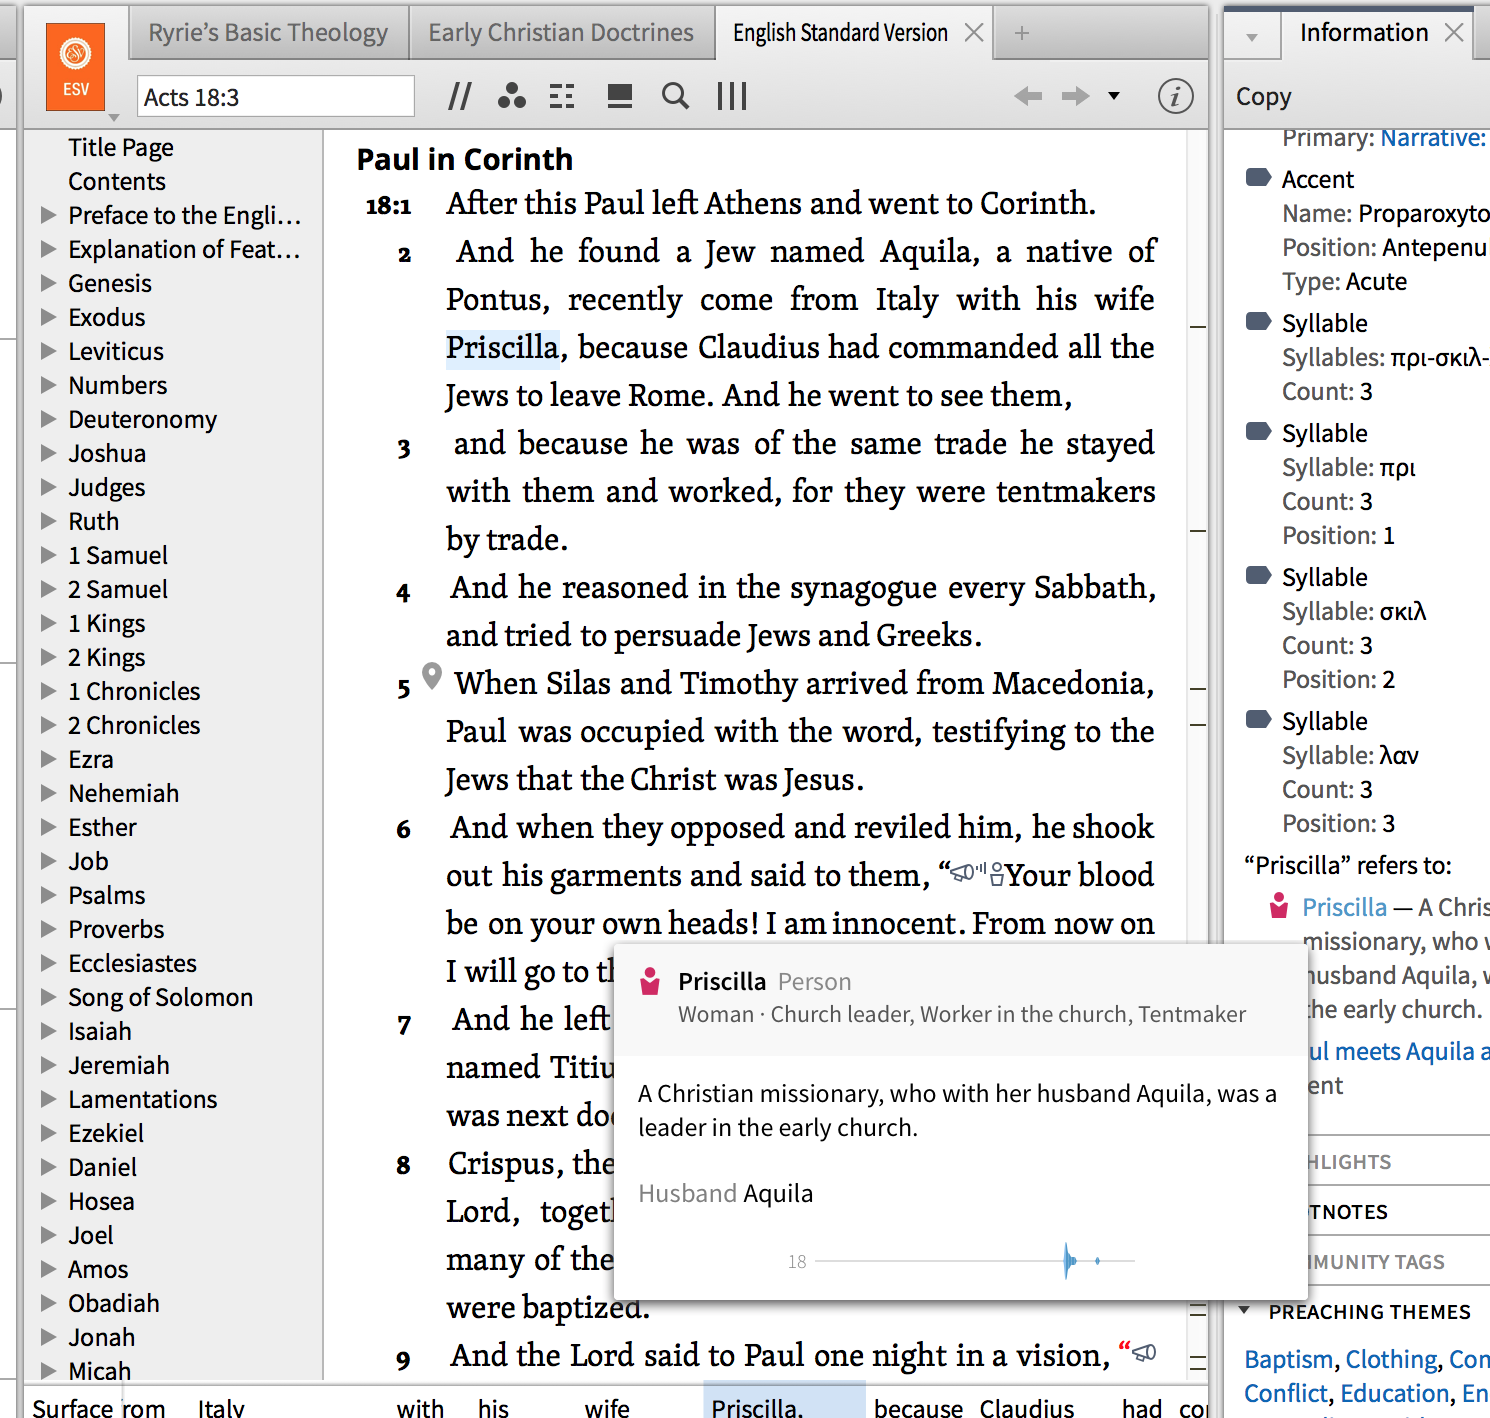1490x1418 pixels.
Task: Click tag icon above 'Syllable: λαν'
Action: pos(1258,720)
